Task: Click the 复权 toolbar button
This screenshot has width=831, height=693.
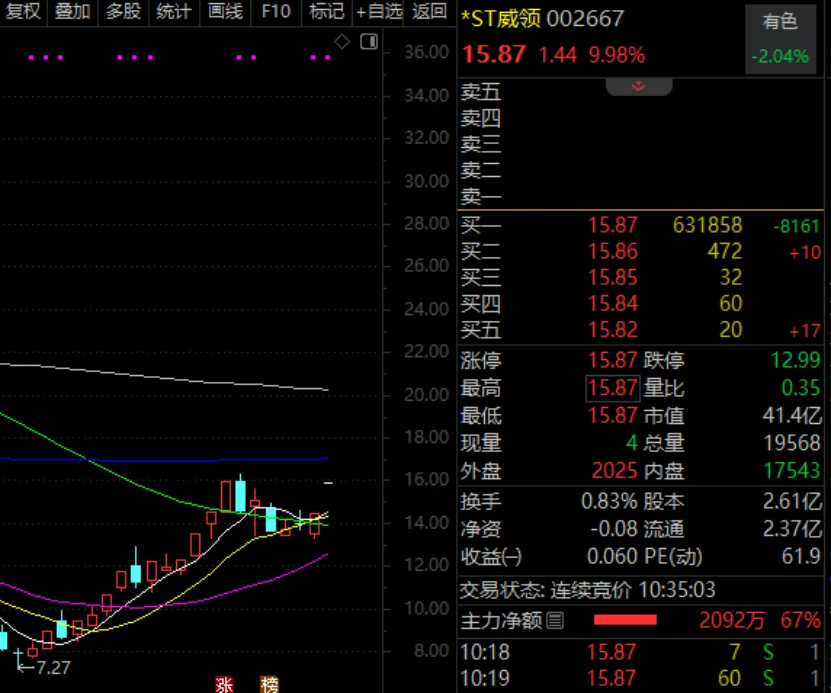Action: pyautogui.click(x=22, y=11)
